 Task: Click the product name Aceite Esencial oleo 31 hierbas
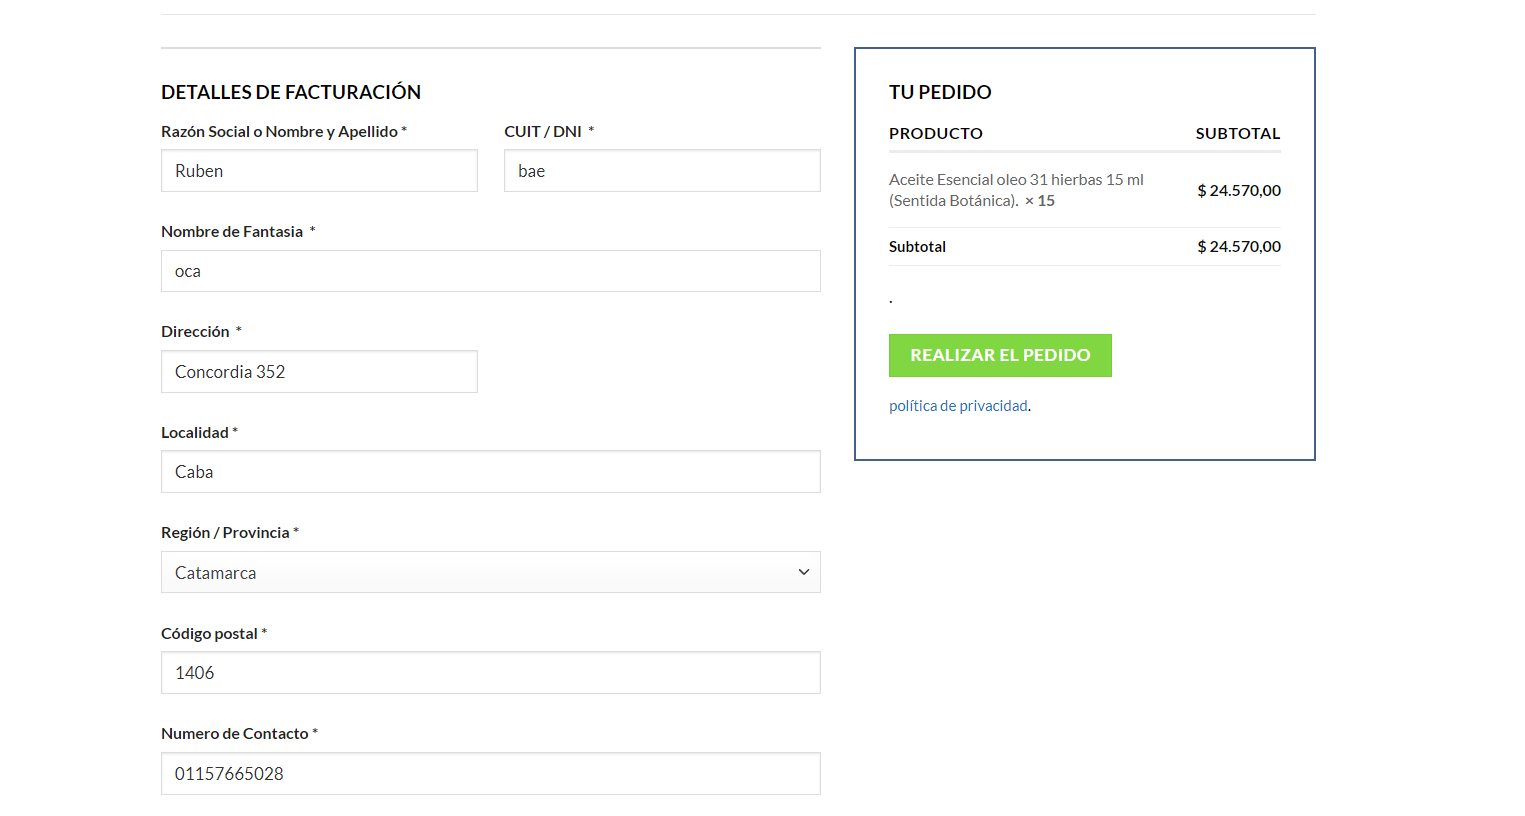click(x=1016, y=190)
